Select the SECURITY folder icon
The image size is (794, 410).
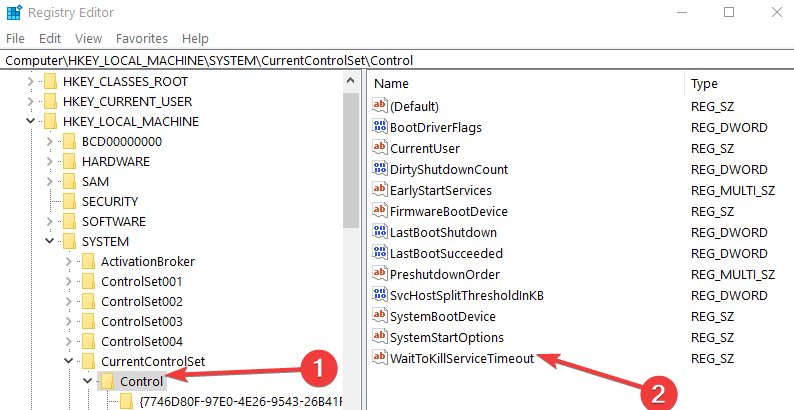69,201
